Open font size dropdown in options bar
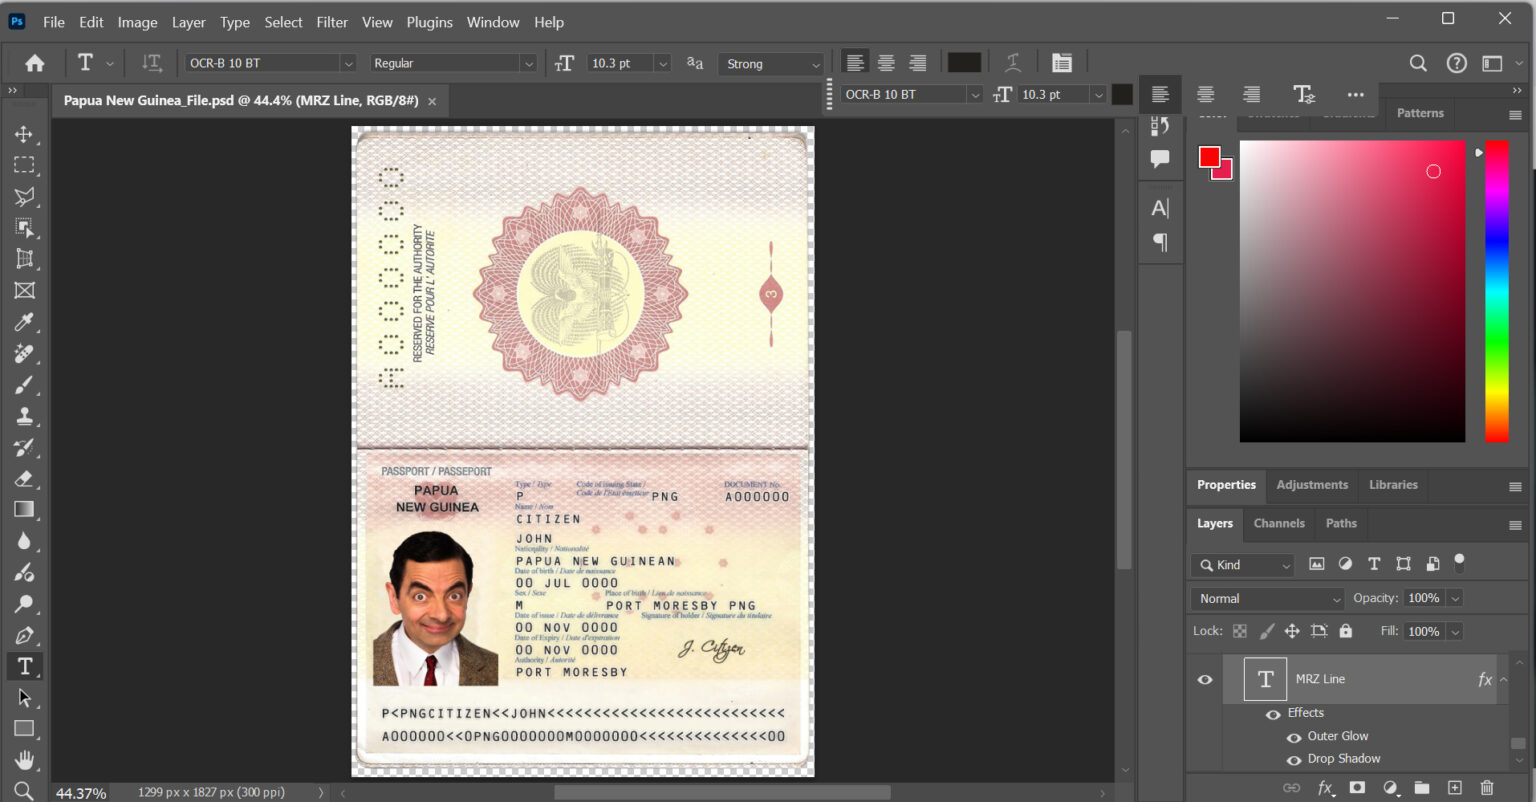 [x=662, y=63]
